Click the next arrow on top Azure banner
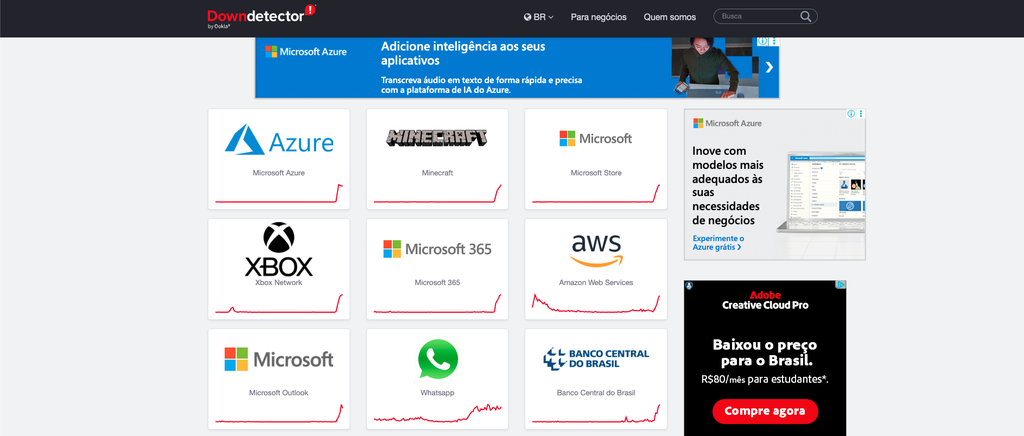Screen dimensions: 1024x436 point(769,67)
